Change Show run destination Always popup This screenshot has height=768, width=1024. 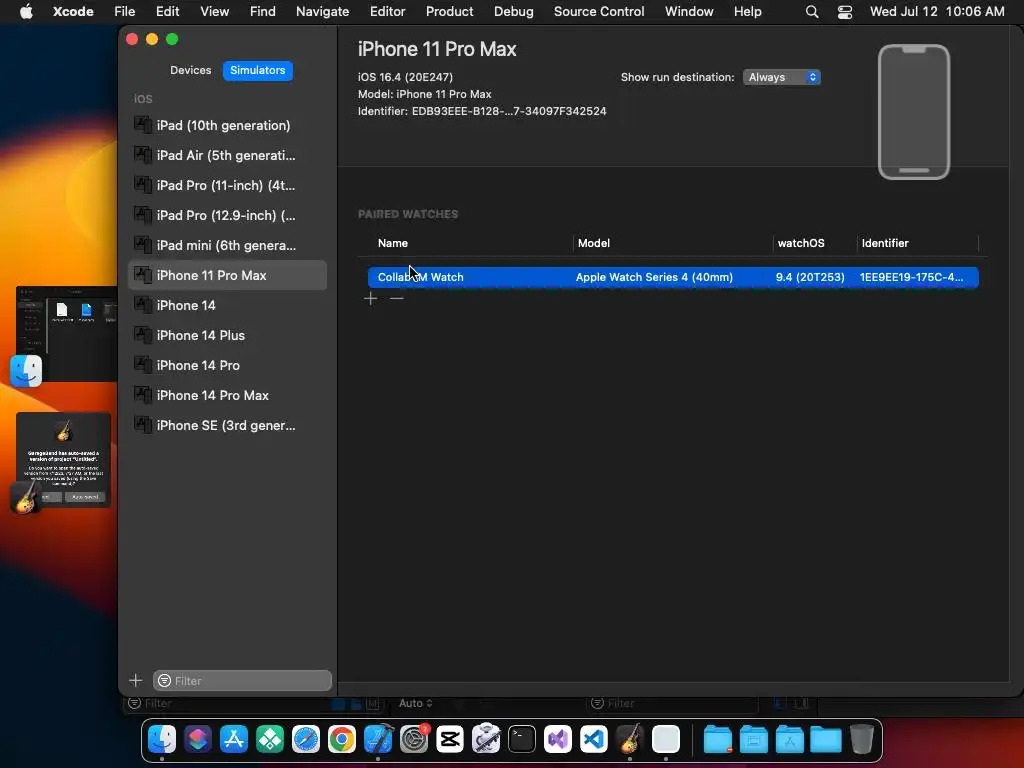click(782, 77)
